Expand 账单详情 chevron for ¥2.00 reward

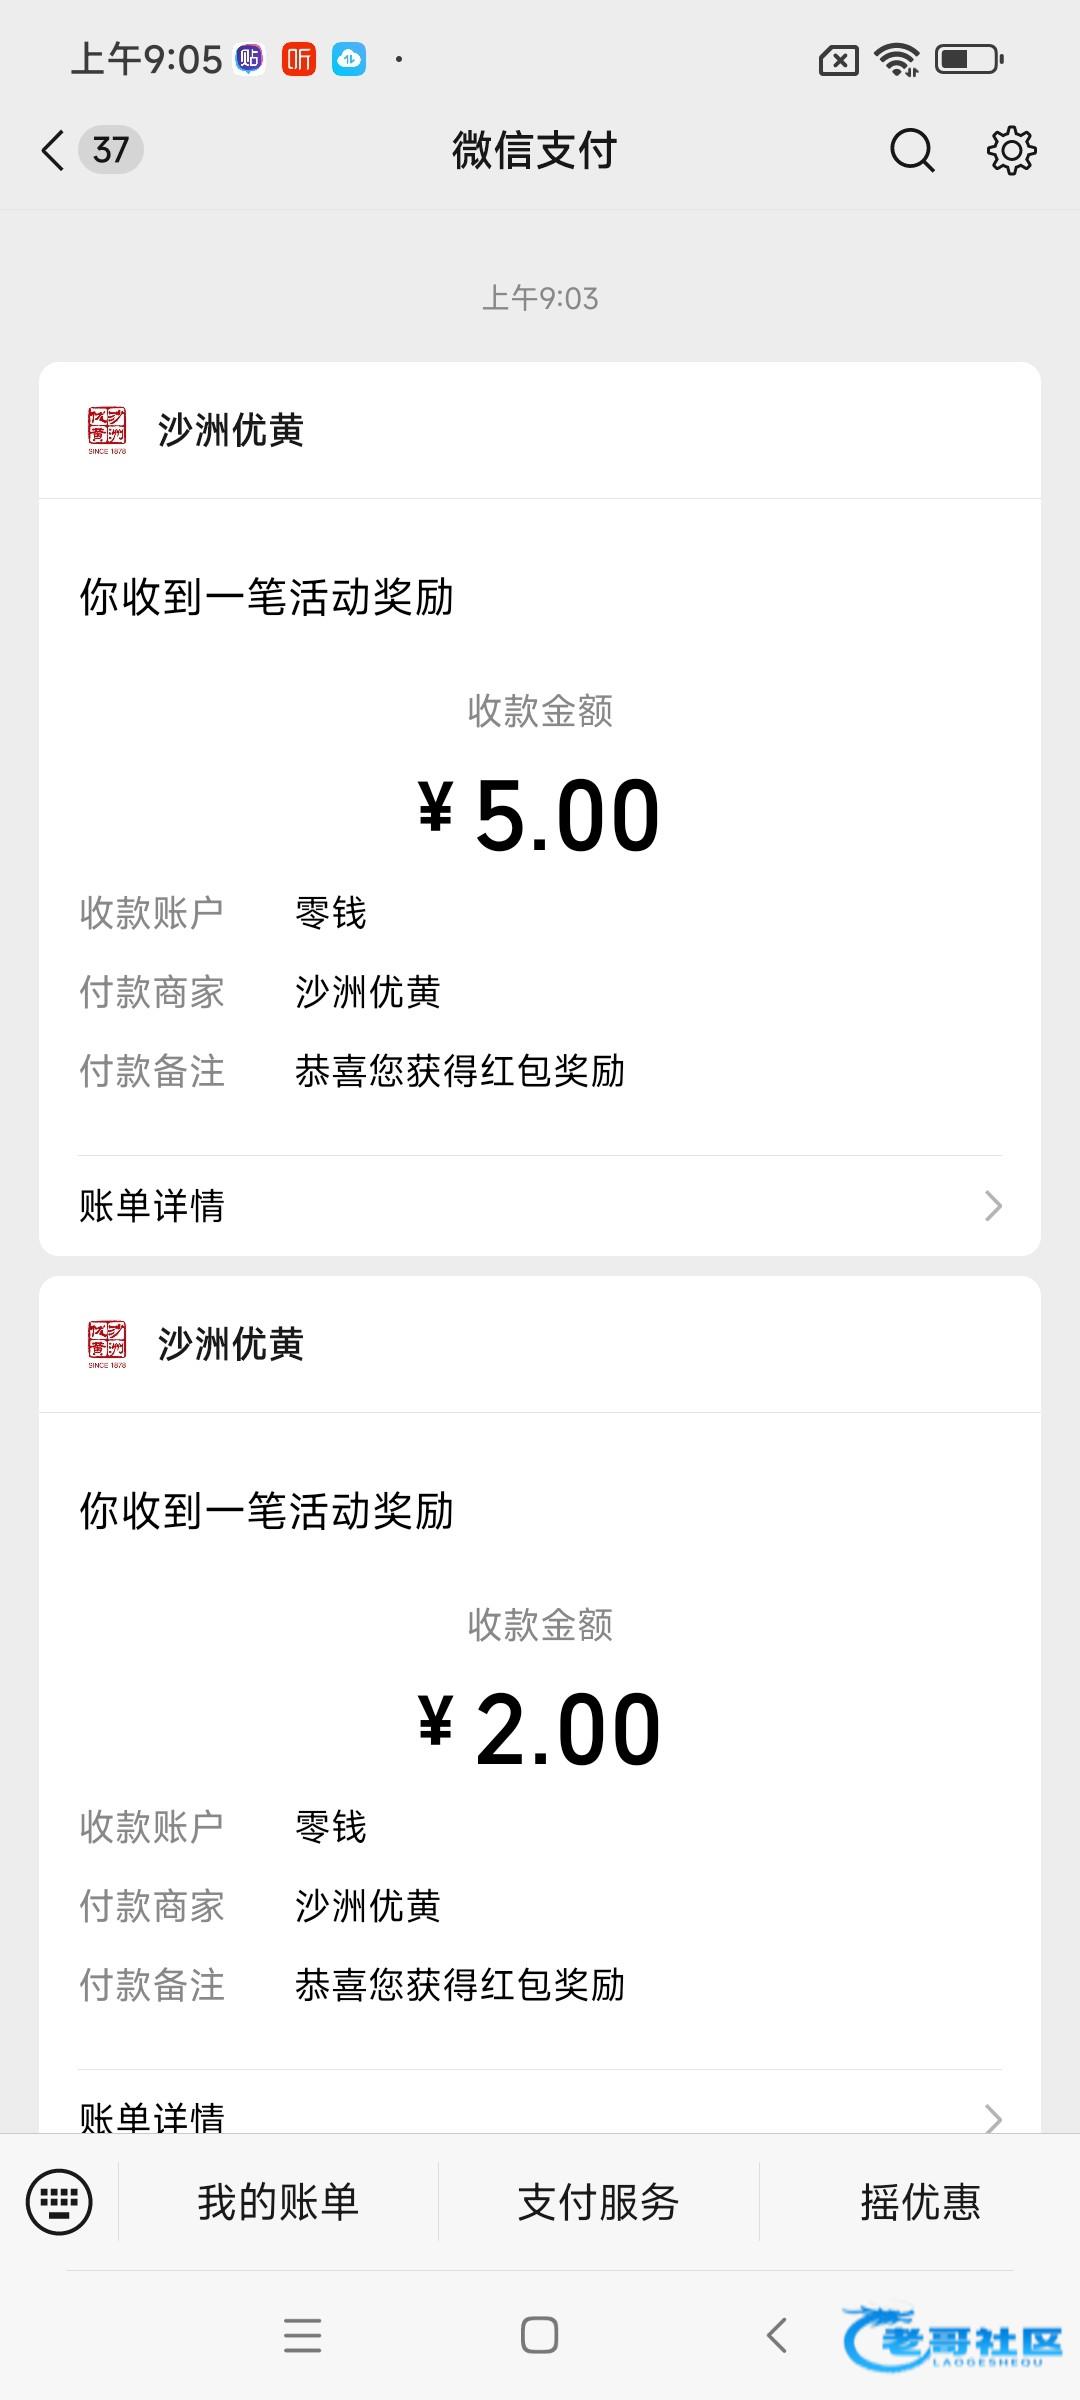tap(992, 2116)
